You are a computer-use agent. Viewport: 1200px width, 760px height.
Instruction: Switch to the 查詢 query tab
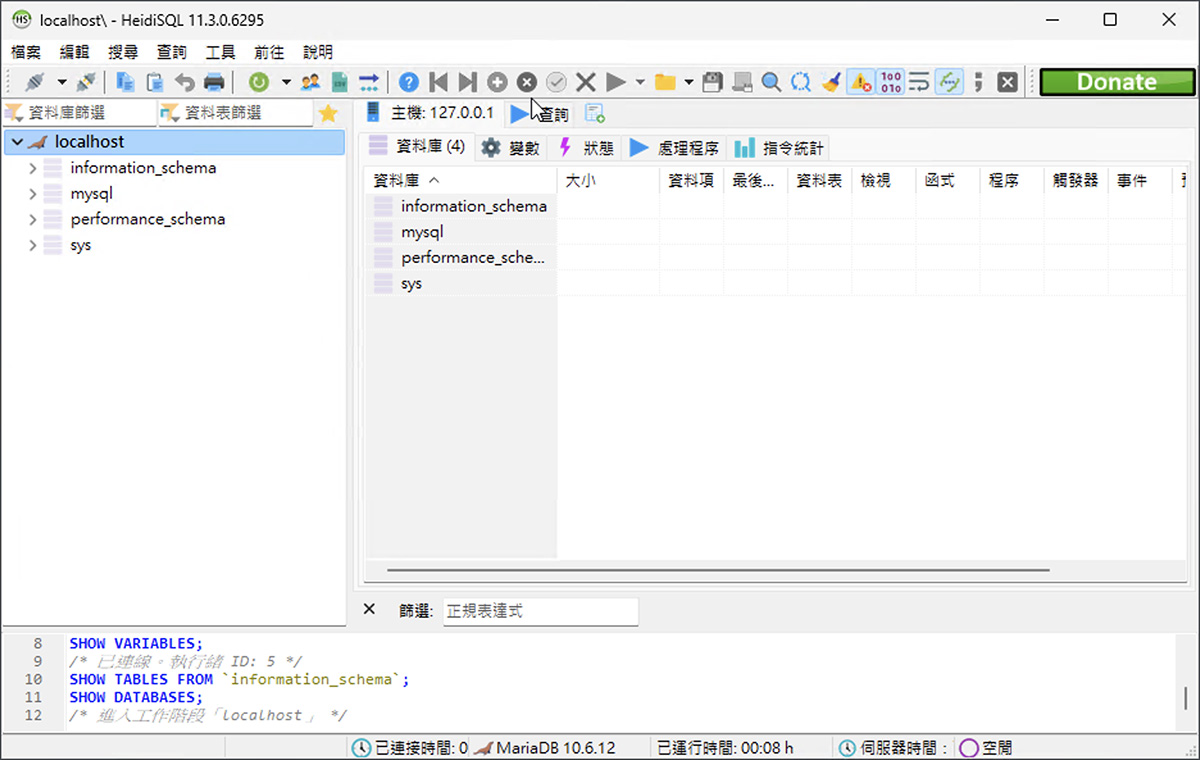click(541, 114)
